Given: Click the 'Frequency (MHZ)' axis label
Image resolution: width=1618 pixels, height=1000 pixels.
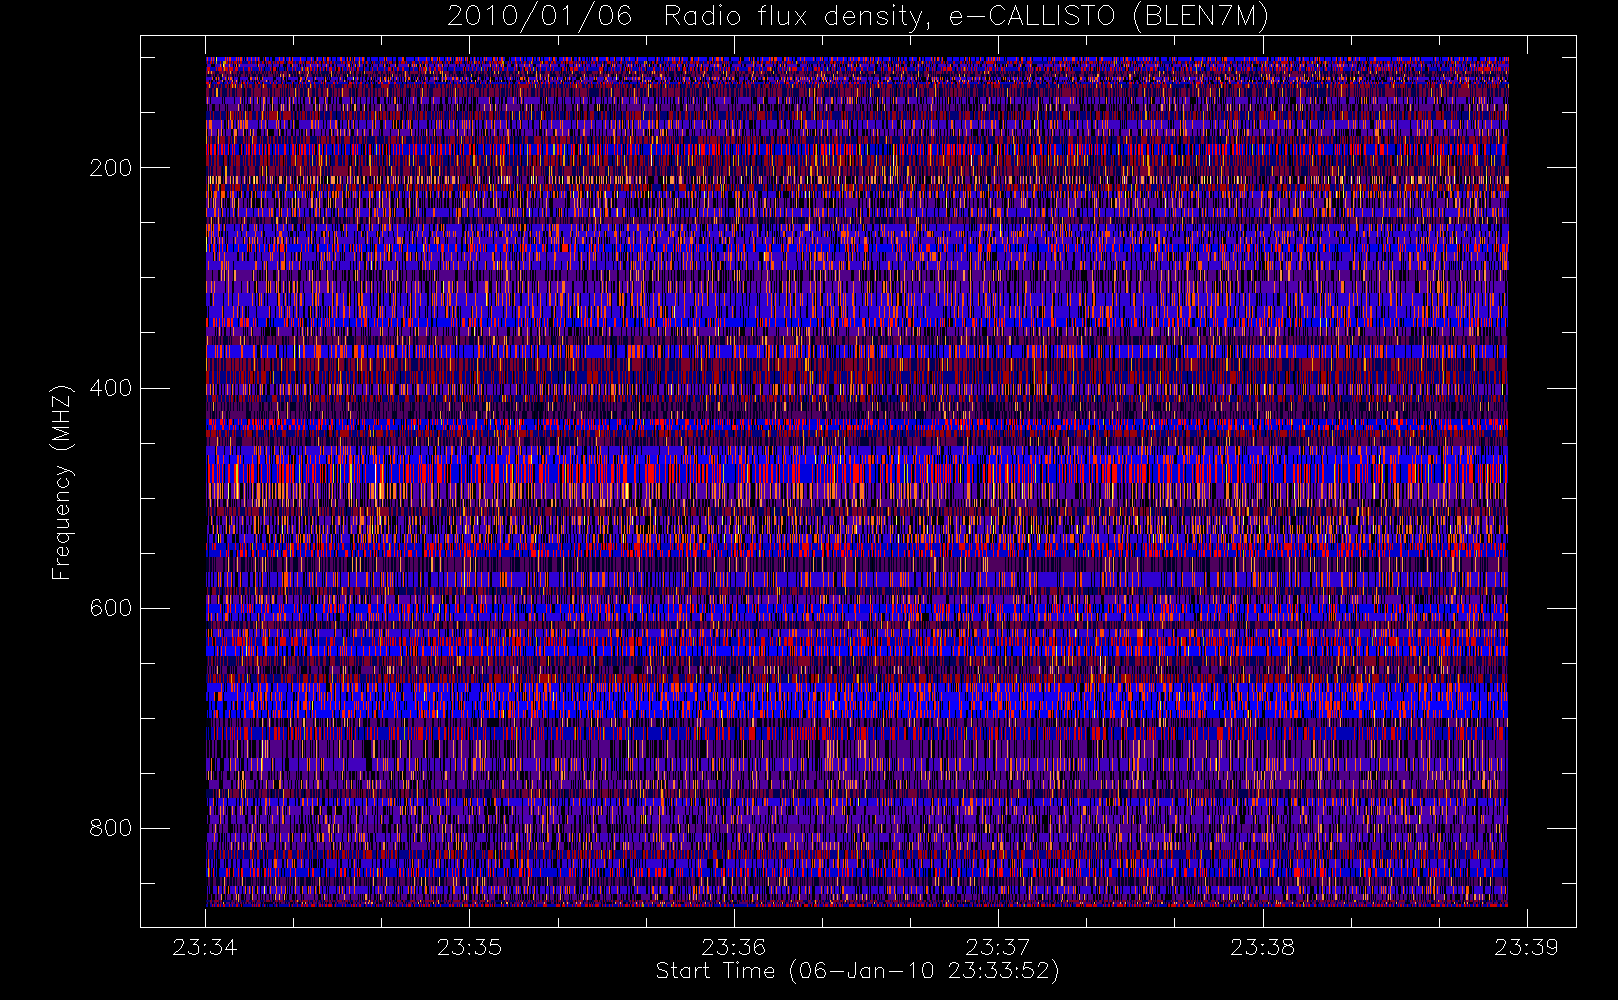Looking at the screenshot, I should coord(62,482).
